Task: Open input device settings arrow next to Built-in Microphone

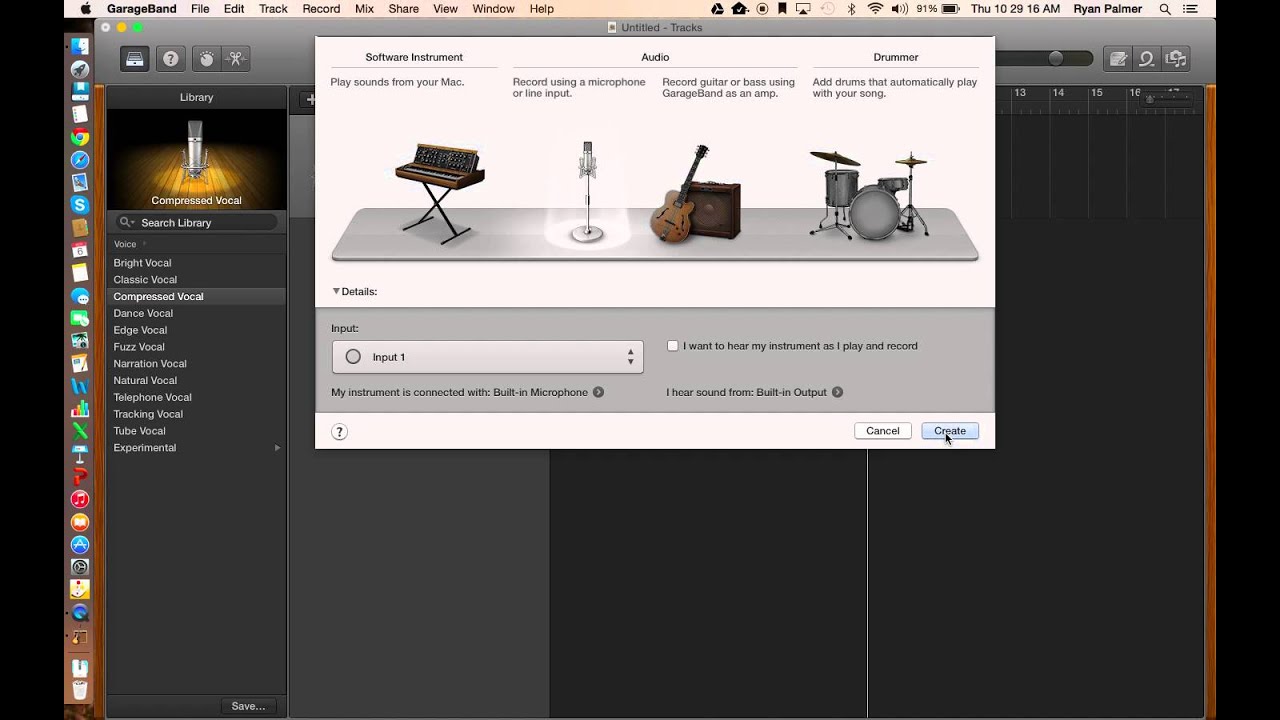Action: 598,392
